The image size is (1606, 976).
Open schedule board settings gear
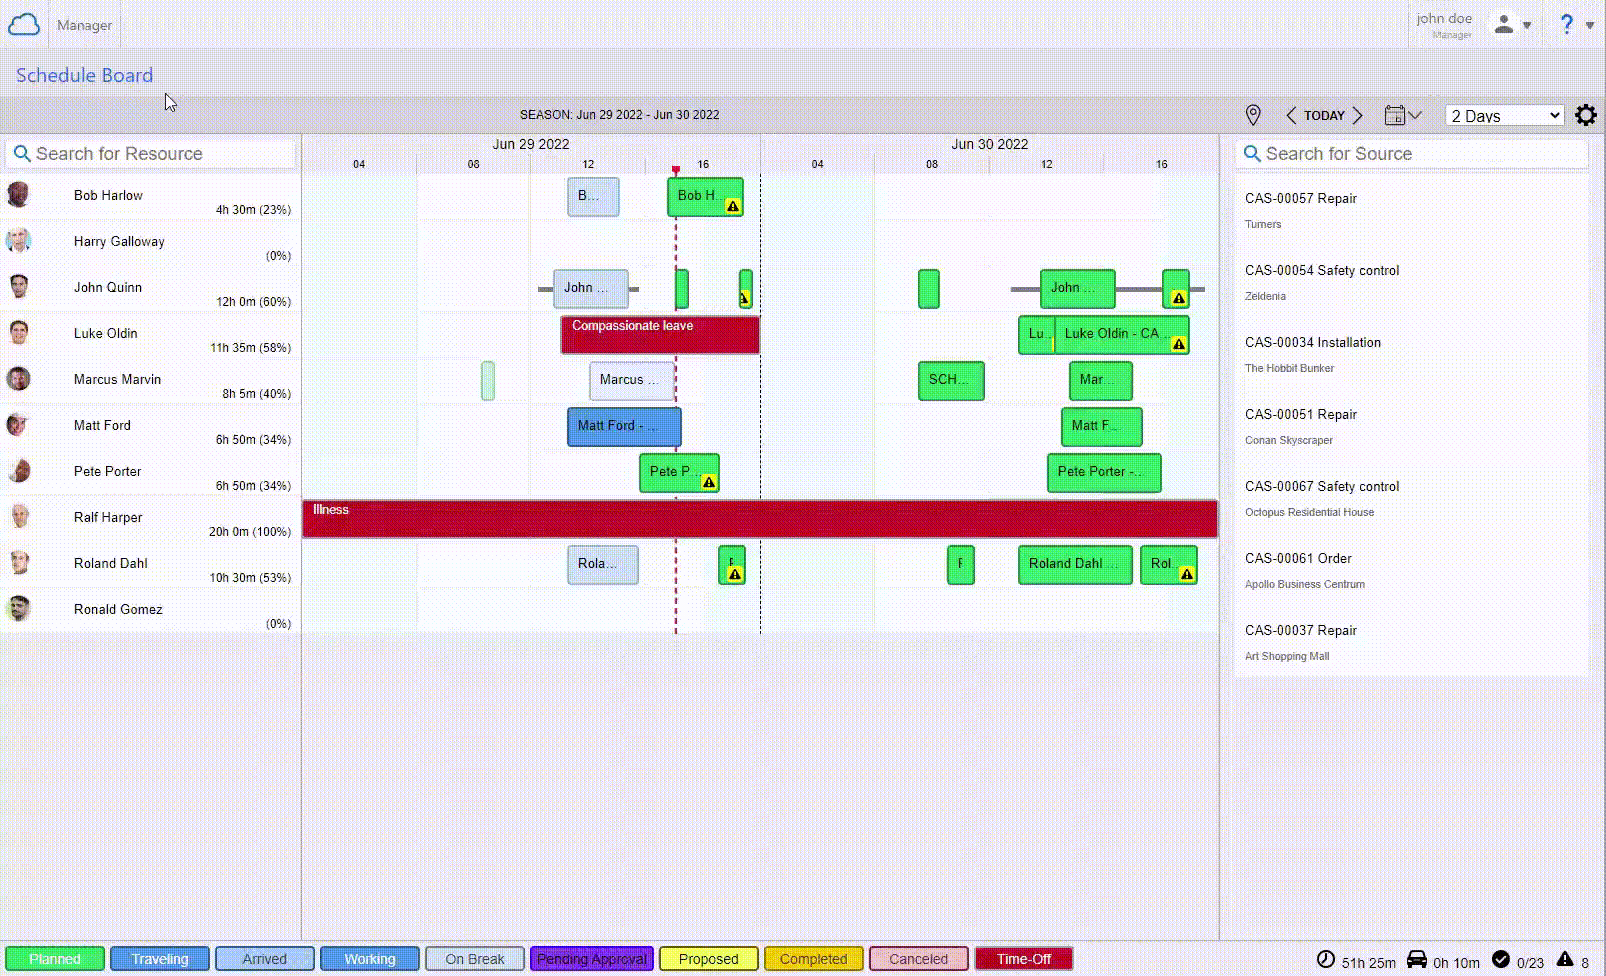(x=1585, y=115)
